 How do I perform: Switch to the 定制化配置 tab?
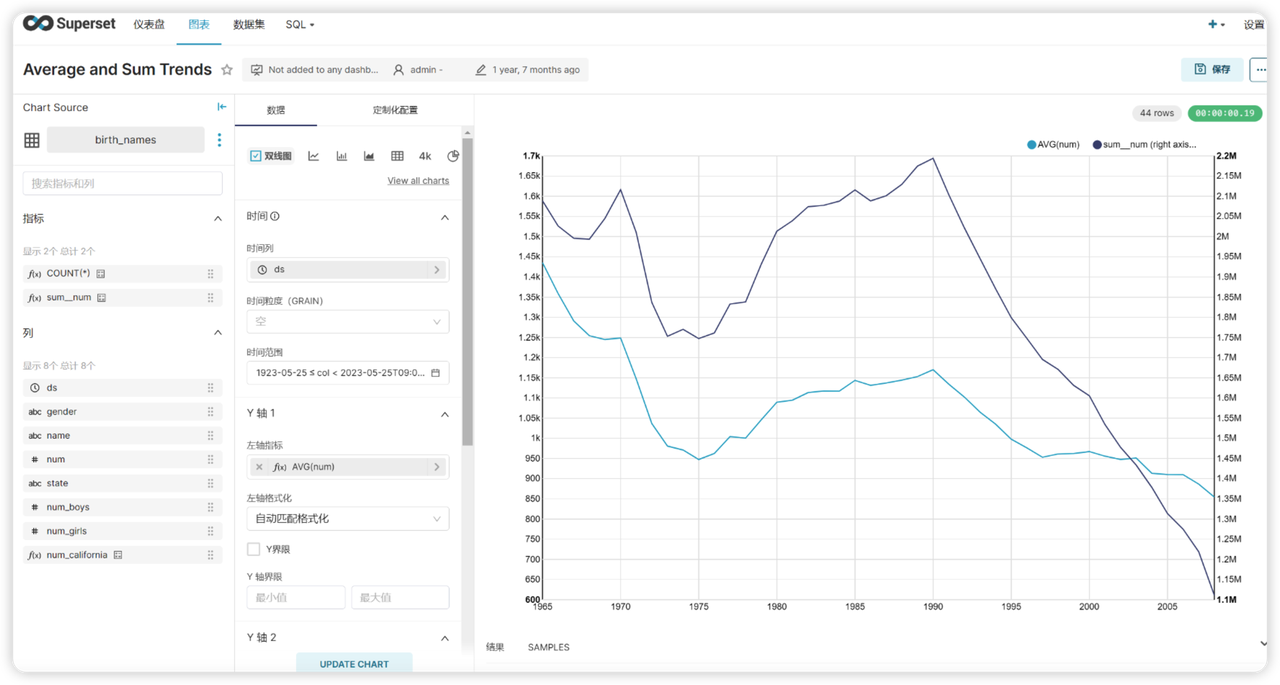pos(395,110)
